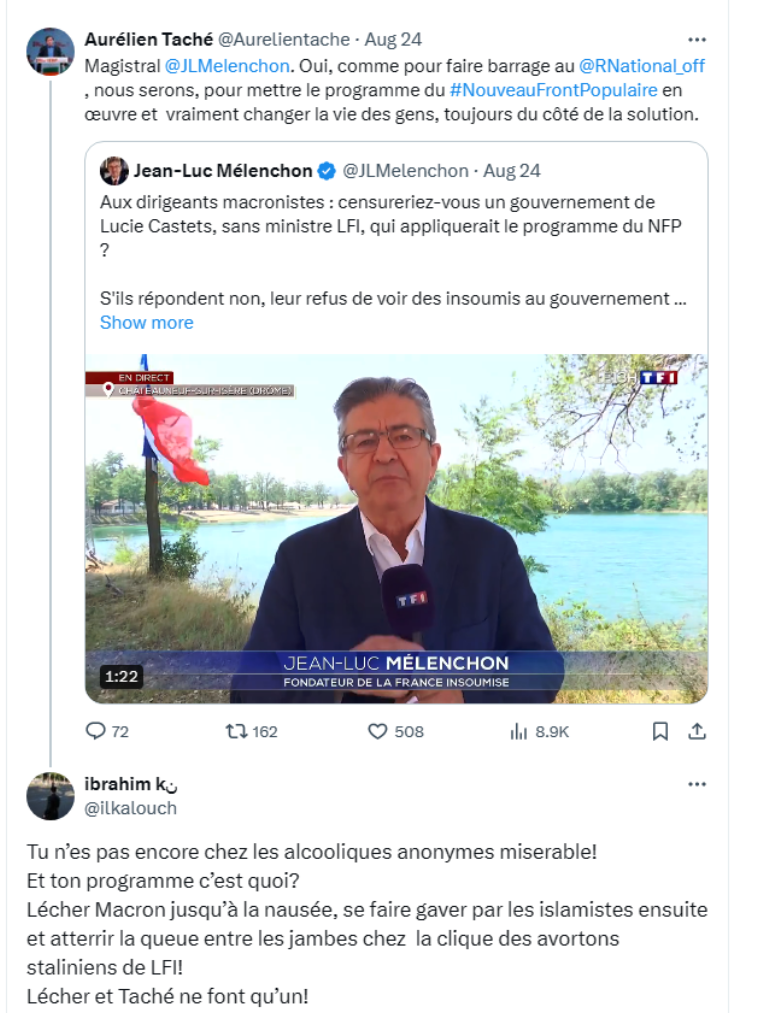Click the Aurélien Taché display name
Viewport: 763px width, 1013px height.
[x=149, y=39]
